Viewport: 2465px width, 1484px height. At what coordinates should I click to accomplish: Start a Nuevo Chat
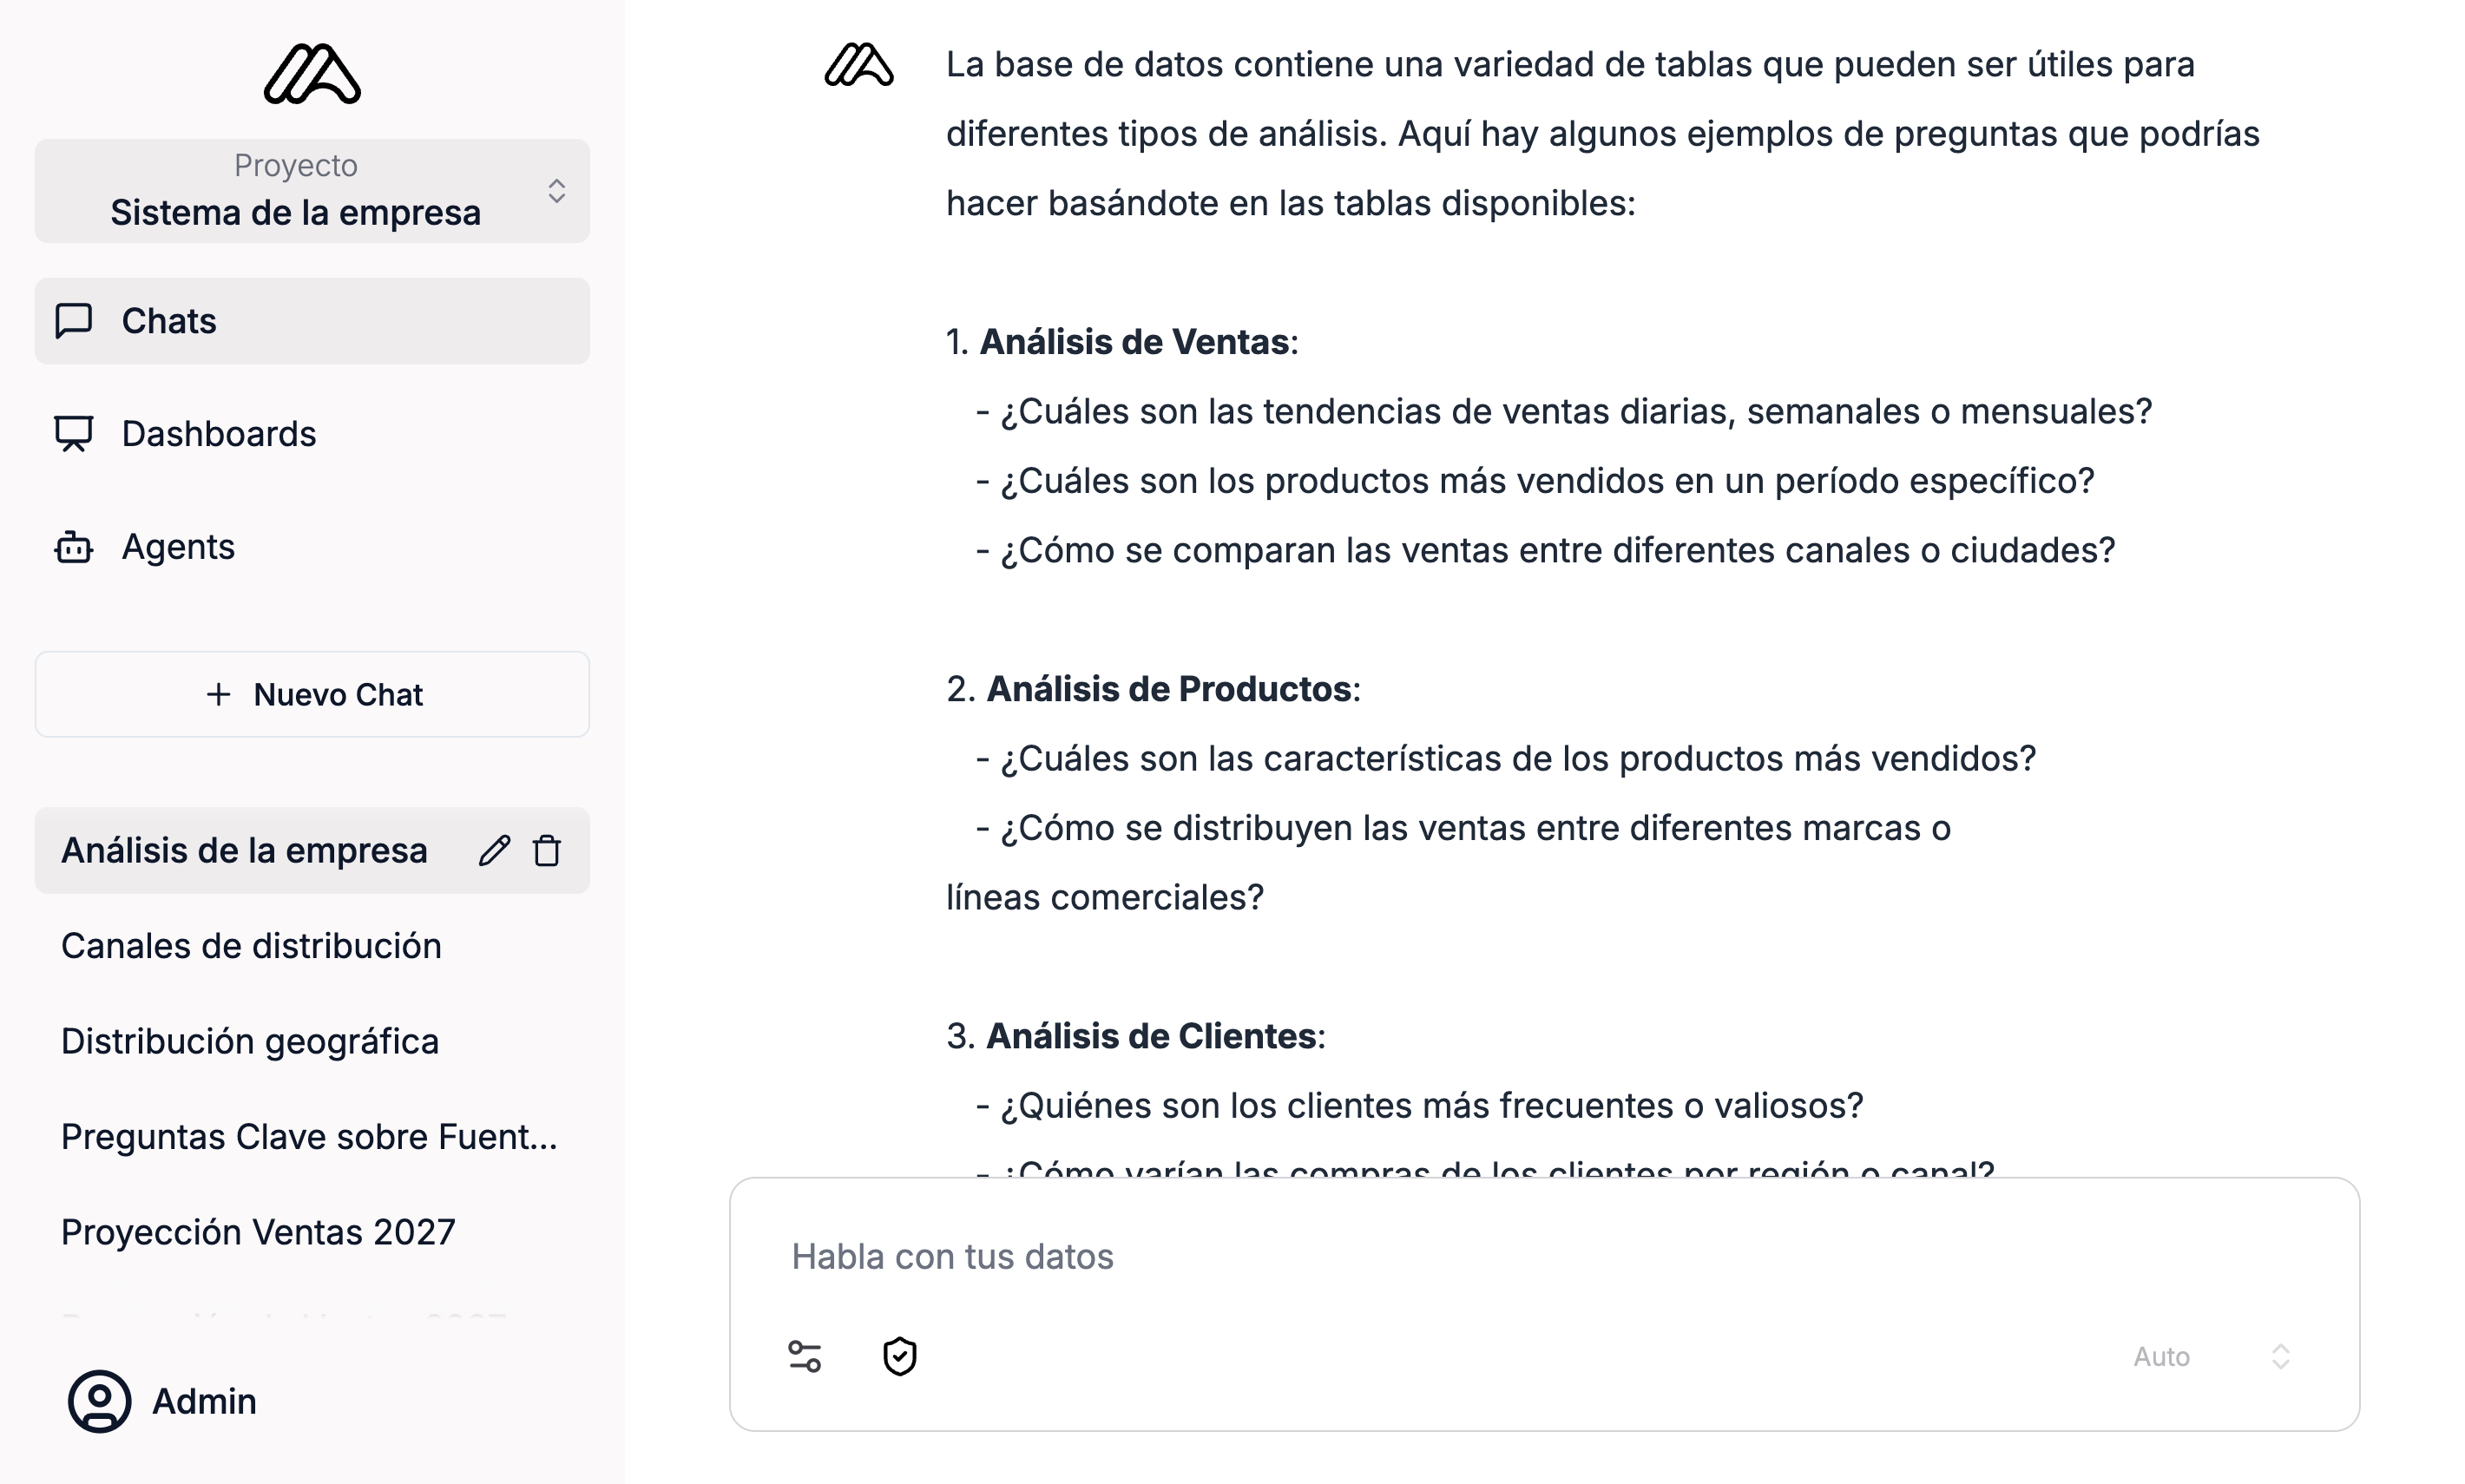pyautogui.click(x=311, y=694)
